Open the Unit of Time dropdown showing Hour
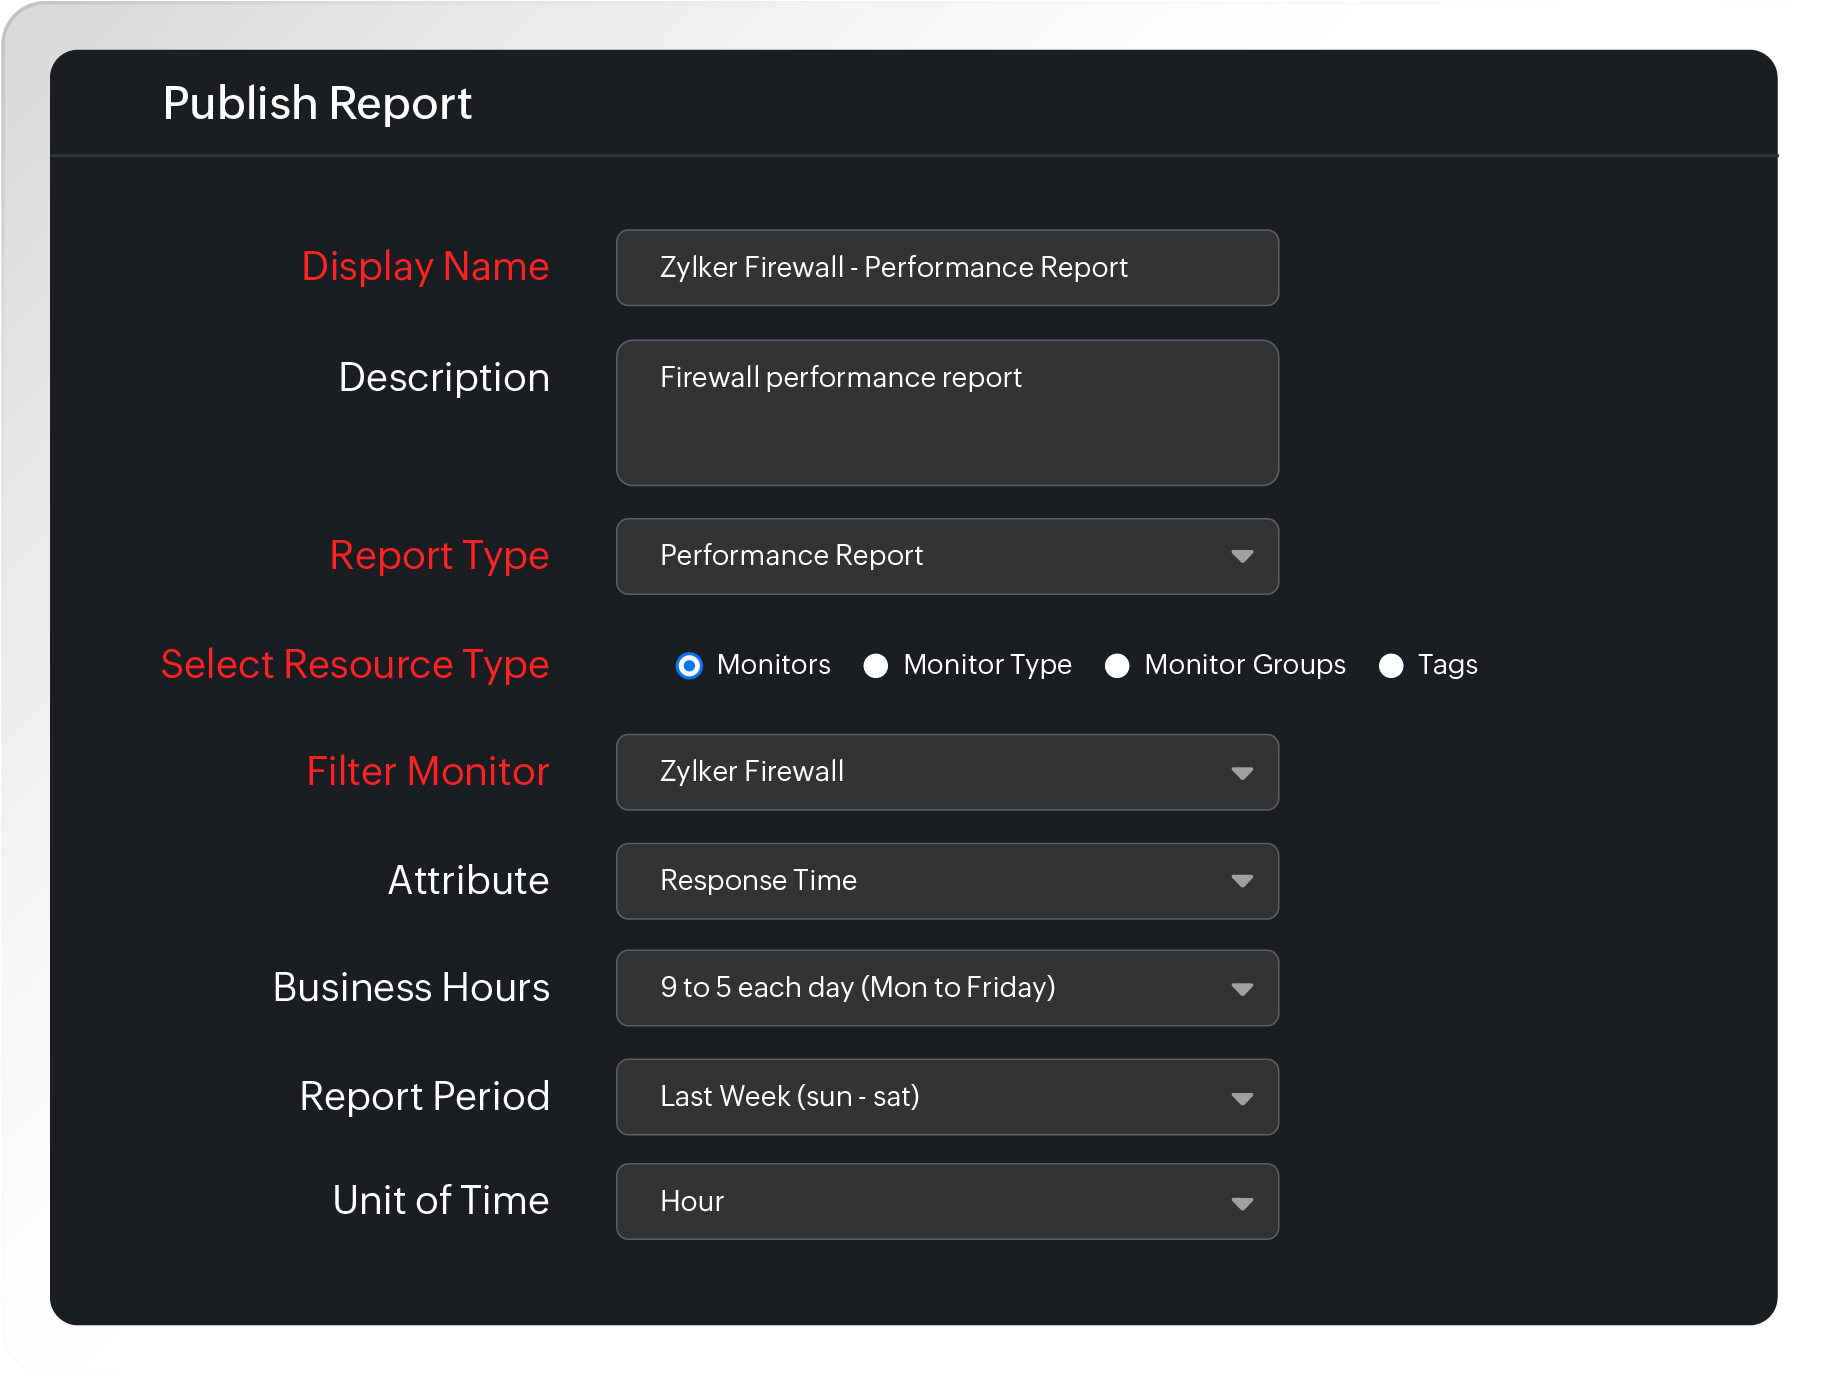This screenshot has height=1376, width=1832. coord(946,1202)
